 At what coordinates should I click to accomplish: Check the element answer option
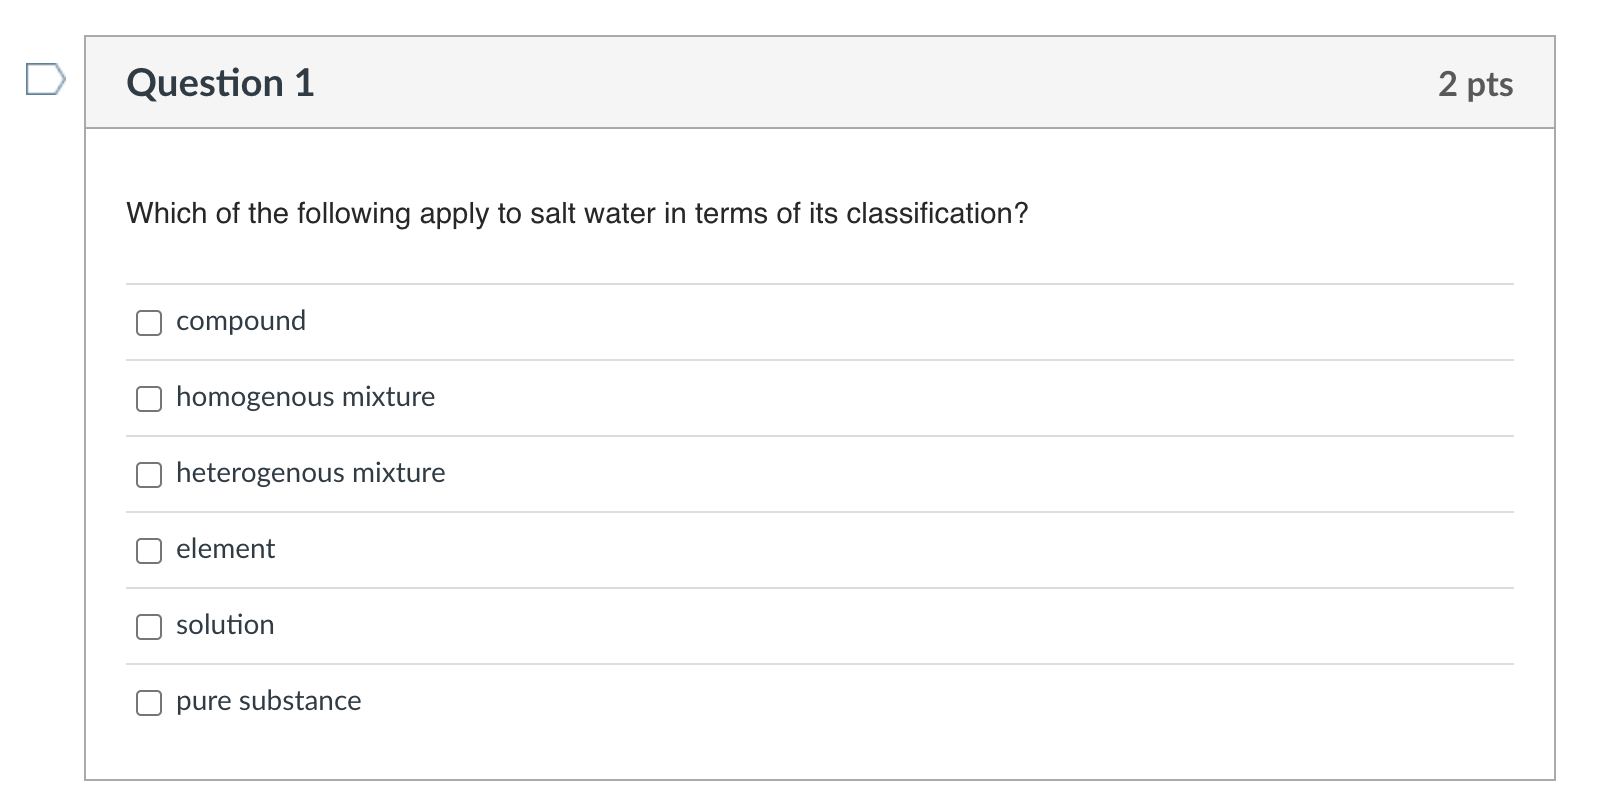(148, 551)
